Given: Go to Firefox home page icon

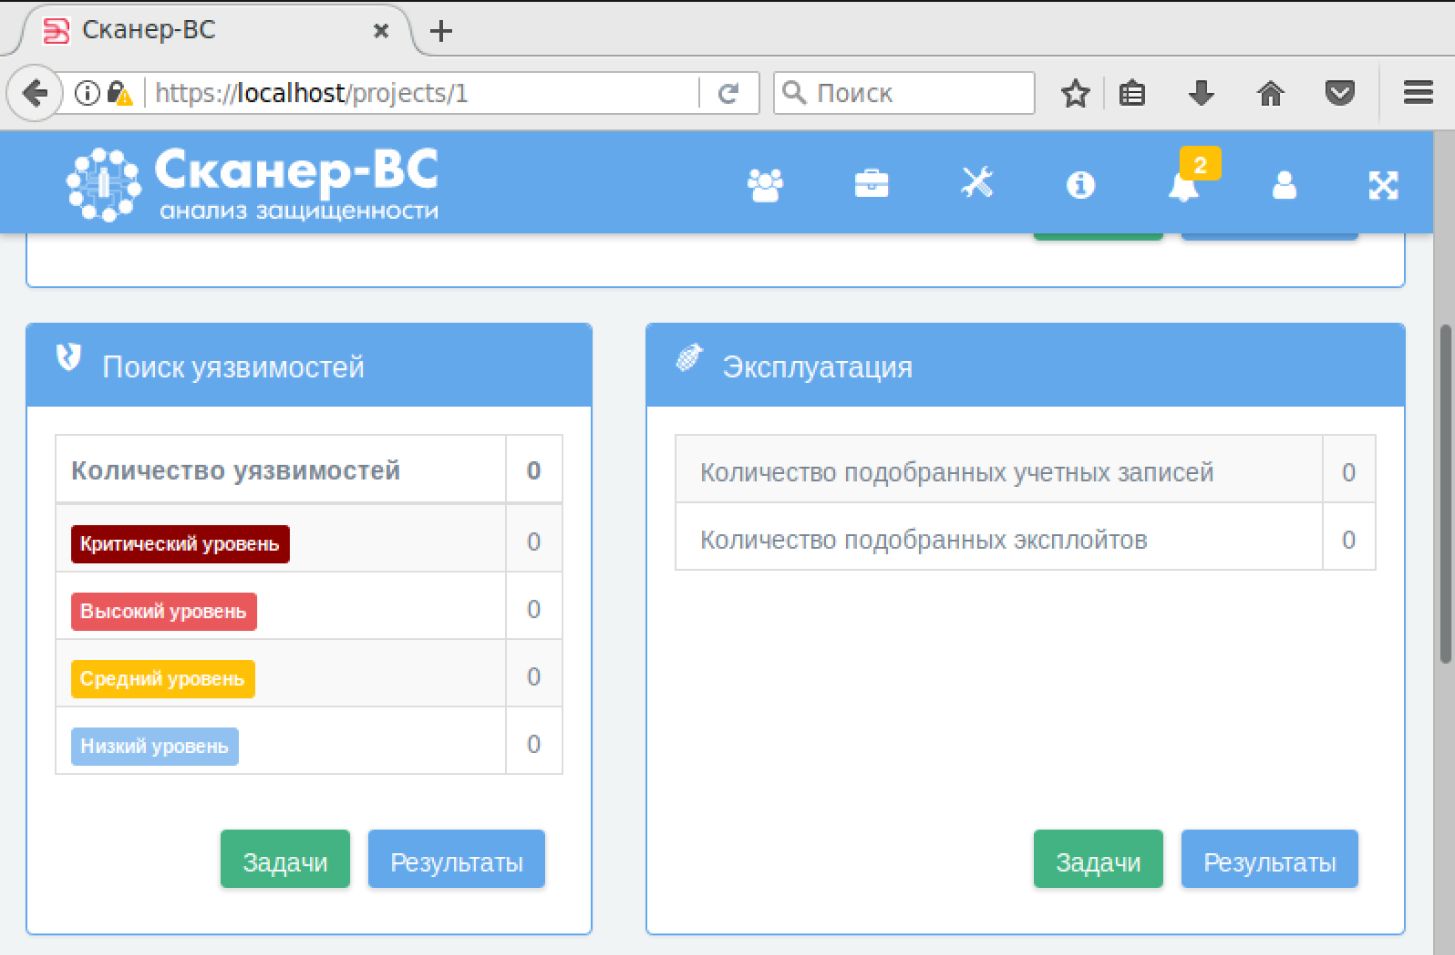Looking at the screenshot, I should coord(1270,94).
